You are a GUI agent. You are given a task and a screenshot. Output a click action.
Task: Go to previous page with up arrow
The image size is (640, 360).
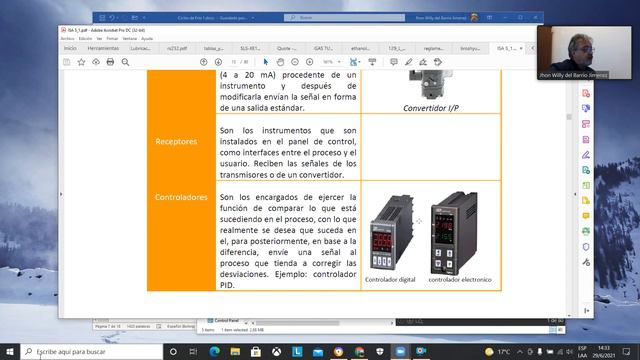tap(204, 62)
